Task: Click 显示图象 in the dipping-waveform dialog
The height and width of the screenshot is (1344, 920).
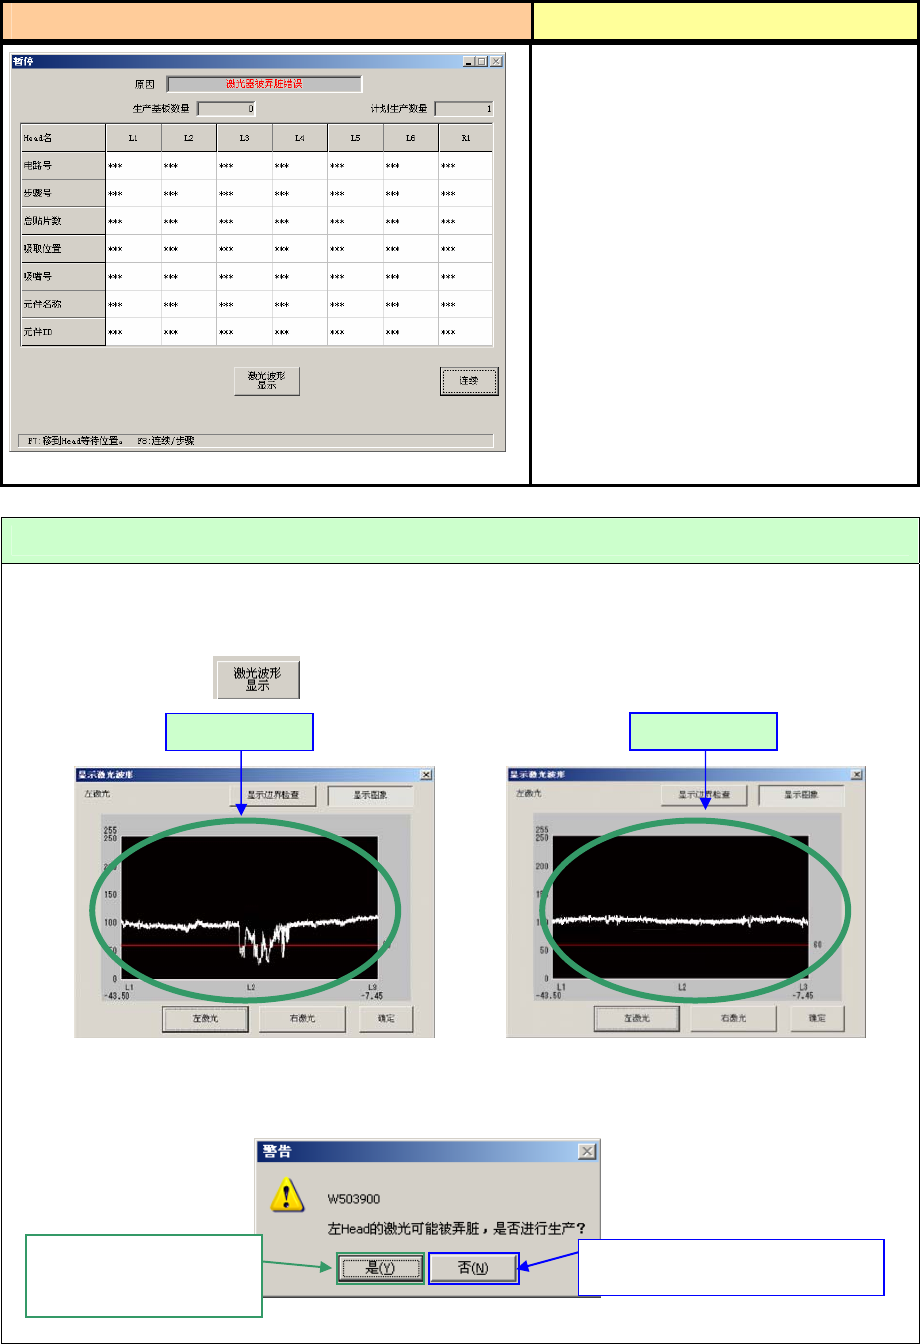Action: click(370, 796)
